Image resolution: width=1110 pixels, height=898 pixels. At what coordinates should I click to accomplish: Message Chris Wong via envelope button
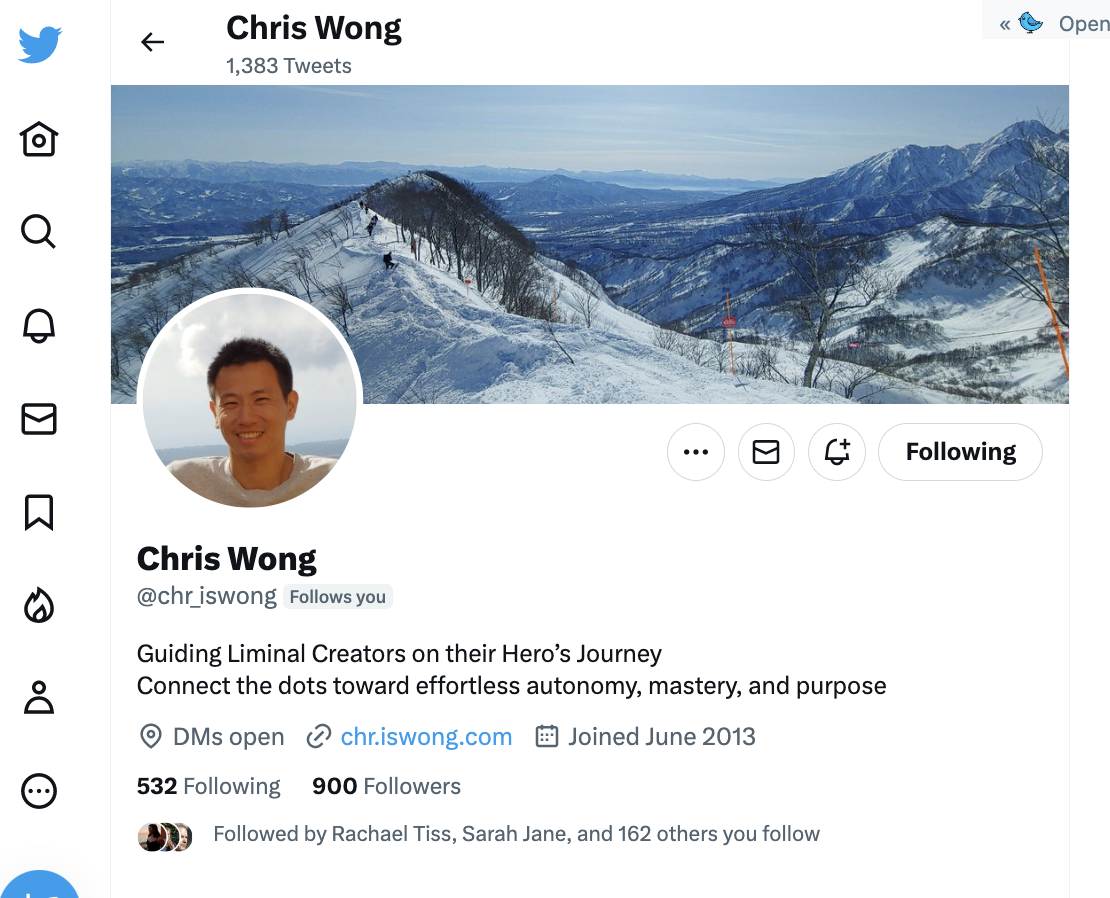pos(766,451)
